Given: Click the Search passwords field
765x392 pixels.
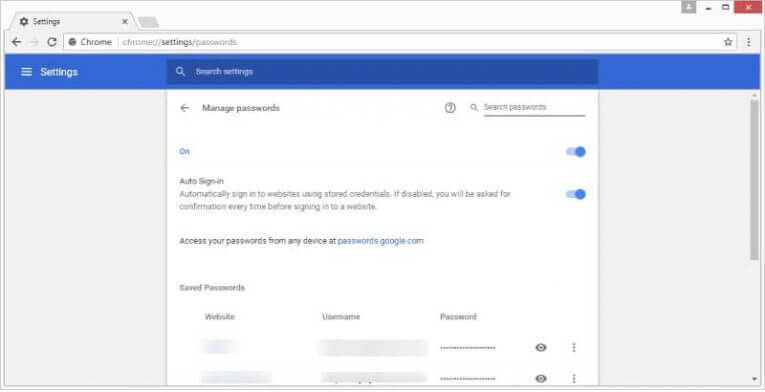Looking at the screenshot, I should point(534,108).
